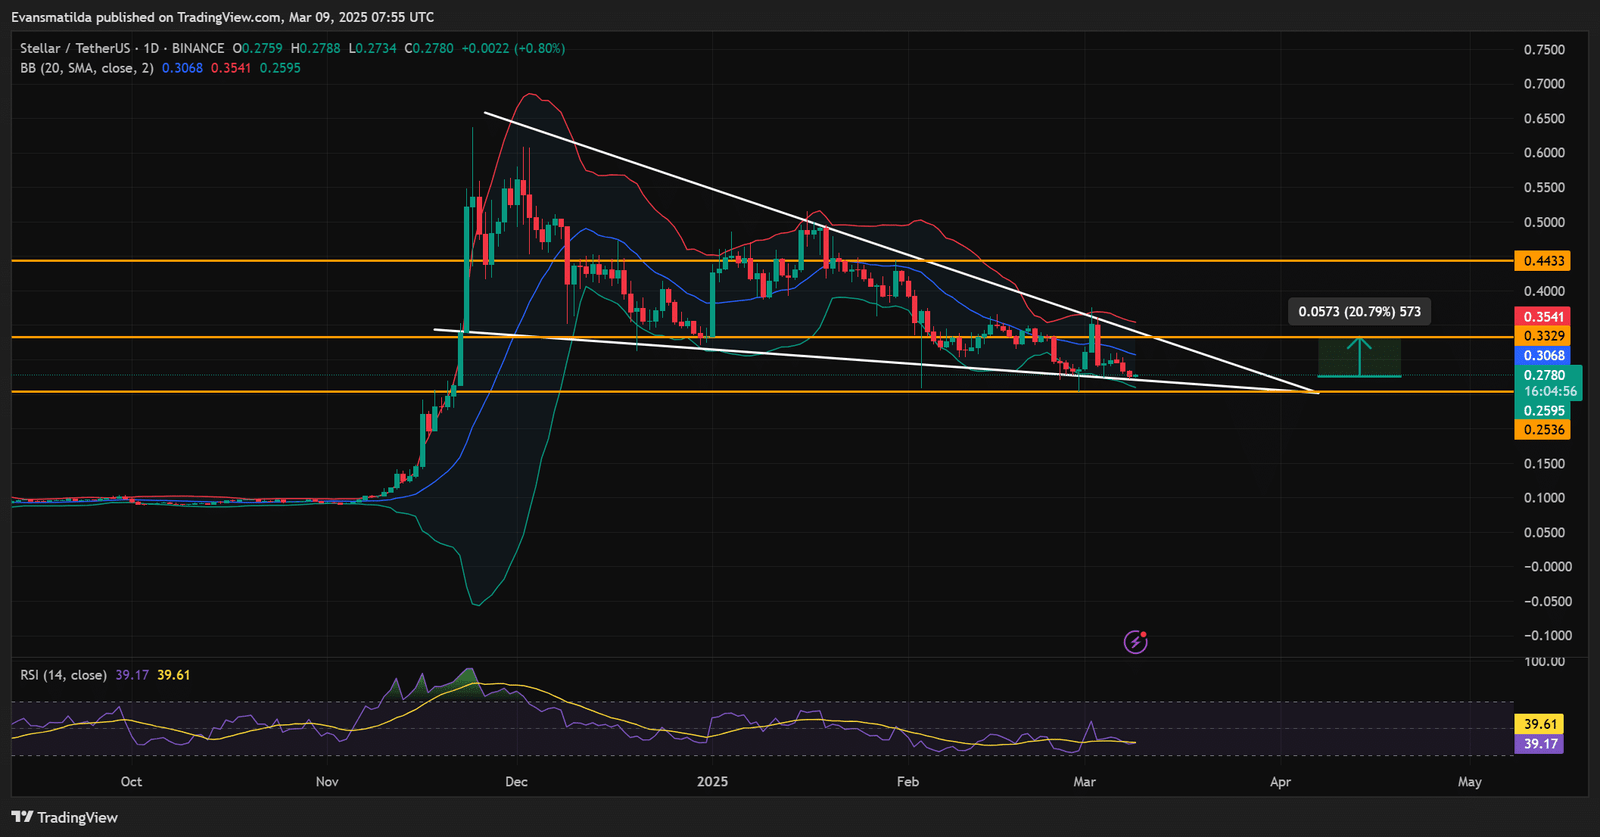The width and height of the screenshot is (1600, 837).
Task: Click the Apr label on time axis
Action: tap(1280, 782)
